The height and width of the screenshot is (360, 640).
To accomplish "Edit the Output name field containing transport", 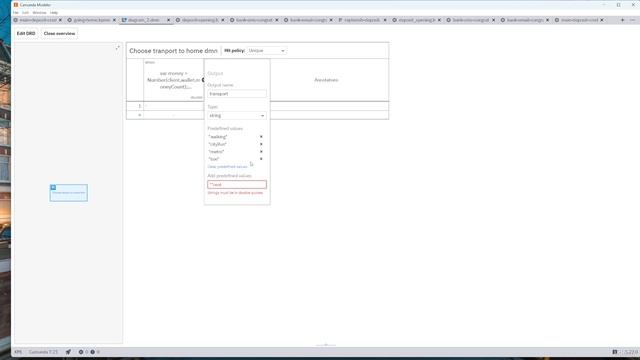I will tap(237, 94).
